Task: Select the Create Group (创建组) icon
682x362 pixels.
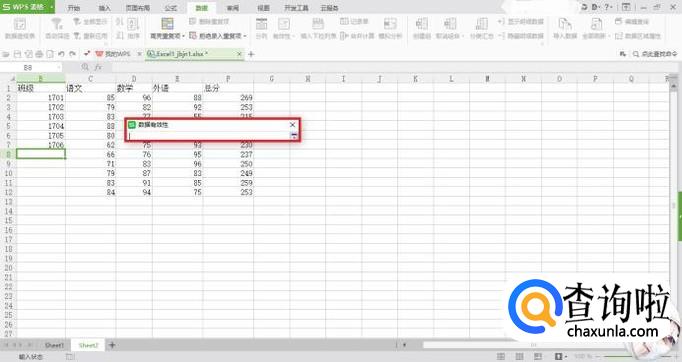Action: pyautogui.click(x=421, y=28)
